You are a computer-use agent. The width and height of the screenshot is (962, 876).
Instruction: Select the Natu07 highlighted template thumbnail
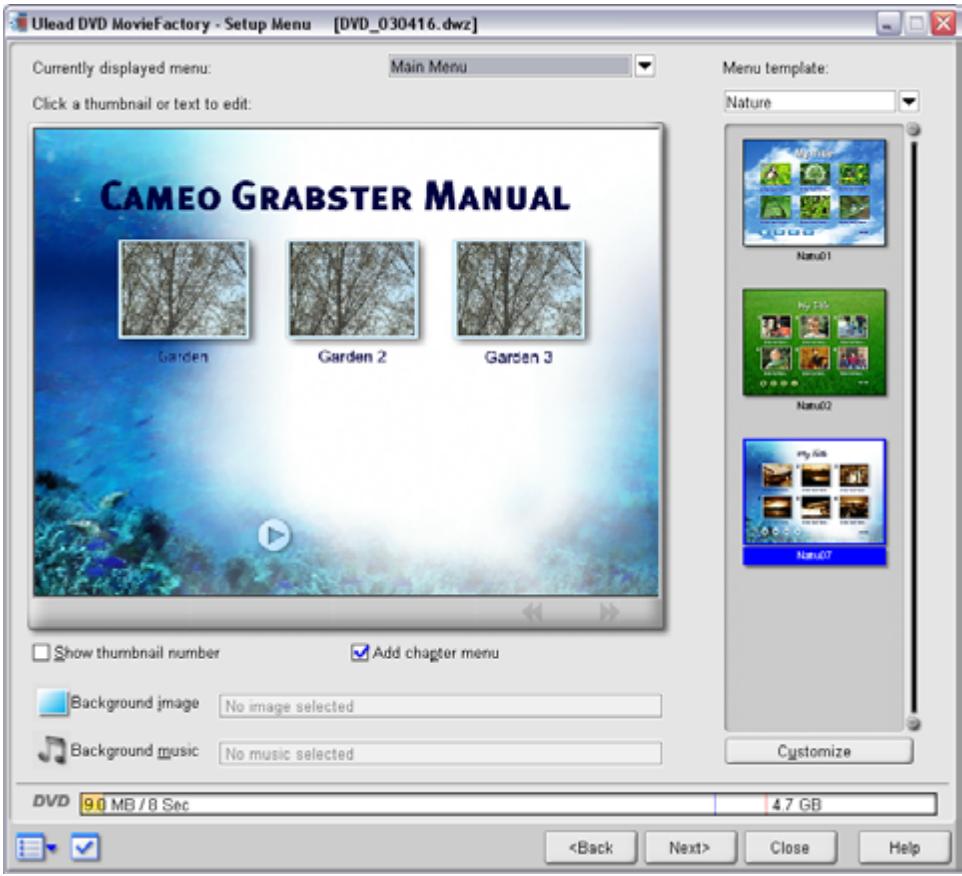tap(814, 492)
